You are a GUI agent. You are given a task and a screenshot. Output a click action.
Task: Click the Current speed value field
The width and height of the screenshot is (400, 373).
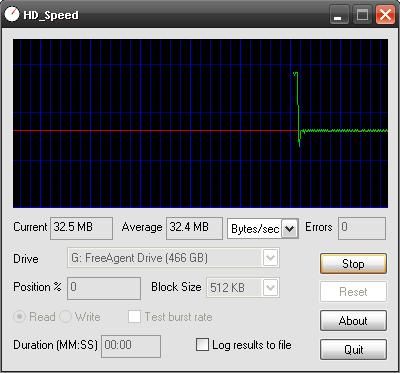81,228
